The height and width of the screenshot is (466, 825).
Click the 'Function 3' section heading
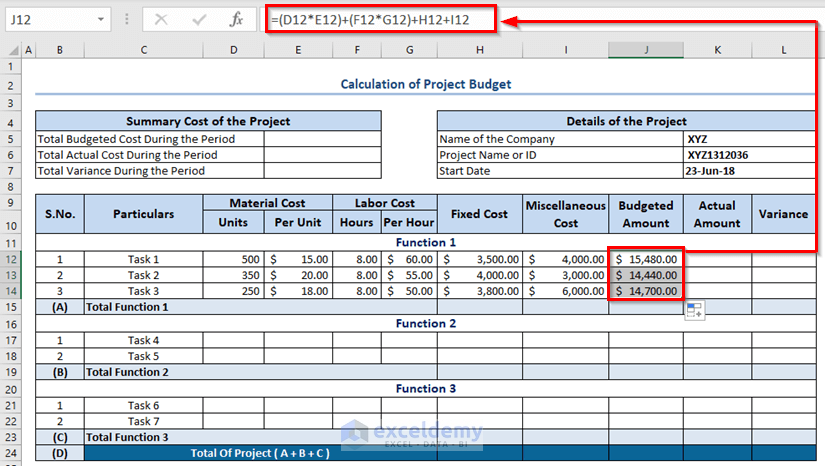(426, 389)
